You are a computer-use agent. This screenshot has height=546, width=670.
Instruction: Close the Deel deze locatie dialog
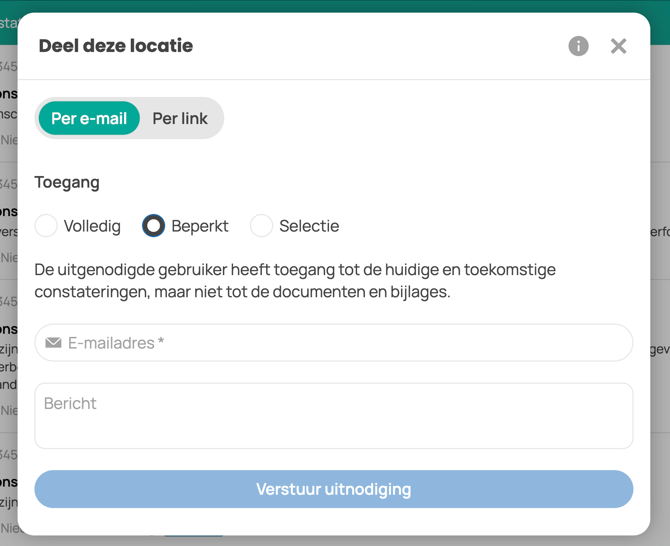619,46
